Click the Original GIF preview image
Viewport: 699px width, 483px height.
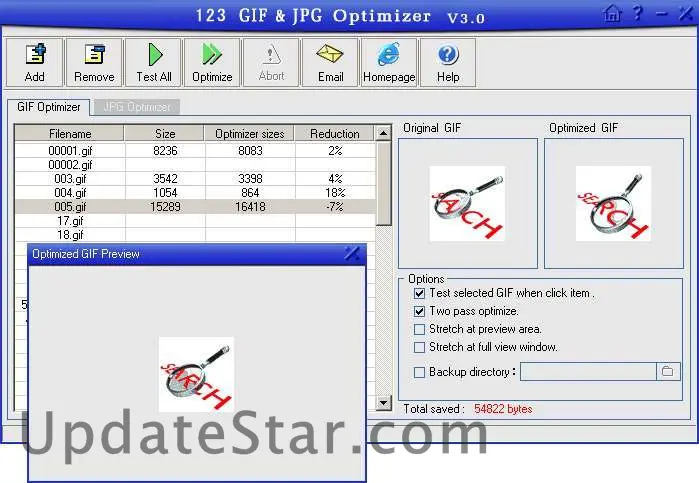[467, 204]
